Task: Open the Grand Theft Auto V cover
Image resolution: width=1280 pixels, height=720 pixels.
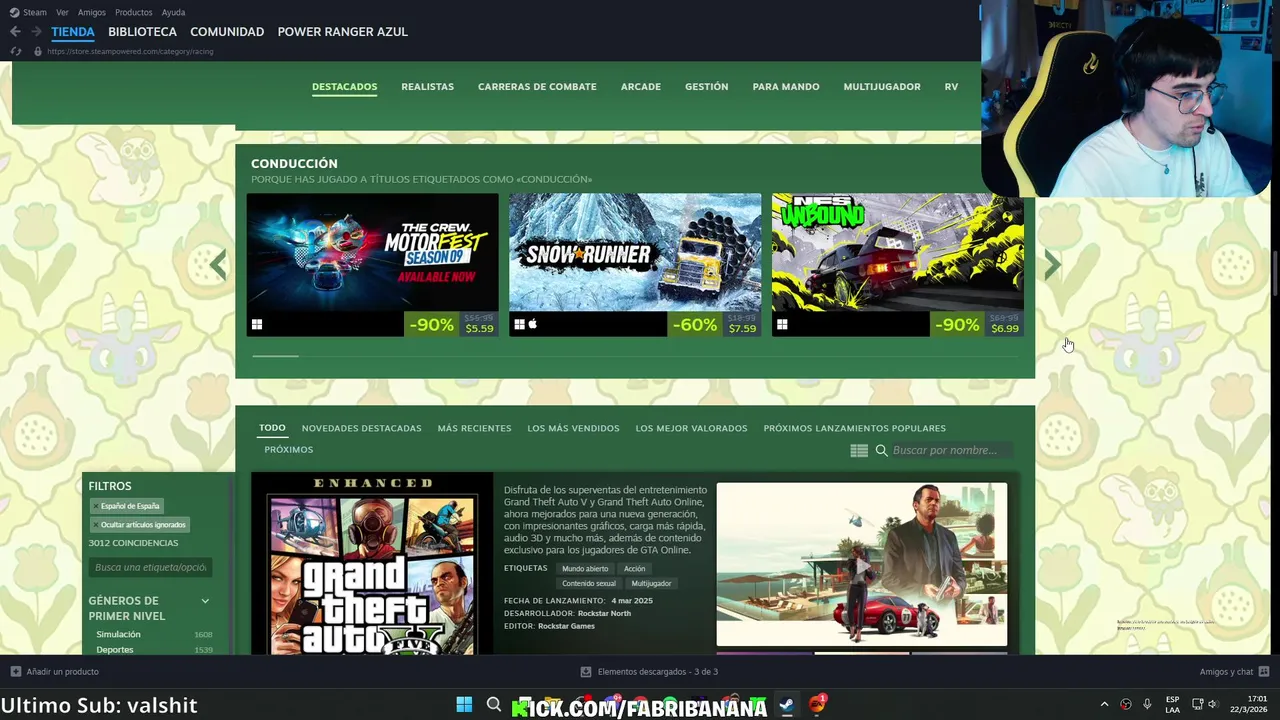Action: (x=372, y=564)
